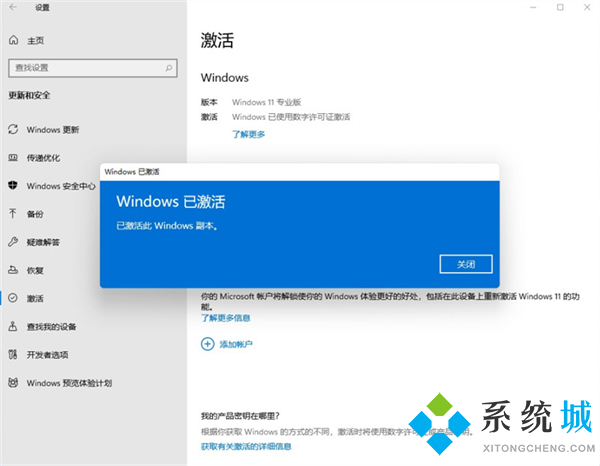The width and height of the screenshot is (600, 466).
Task: Click Windows 已激活 dialog title bar
Action: coord(300,172)
